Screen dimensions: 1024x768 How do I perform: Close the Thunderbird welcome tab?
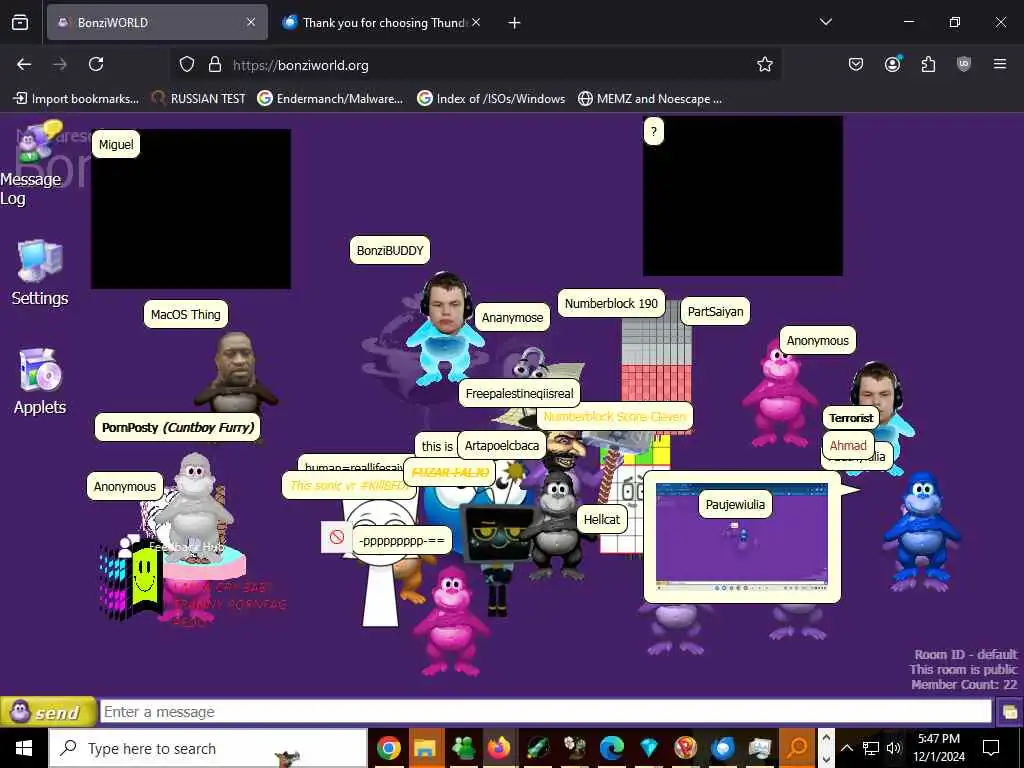tap(476, 22)
